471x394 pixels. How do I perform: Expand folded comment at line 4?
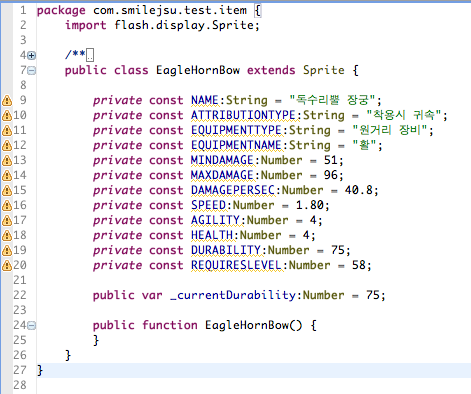32,55
